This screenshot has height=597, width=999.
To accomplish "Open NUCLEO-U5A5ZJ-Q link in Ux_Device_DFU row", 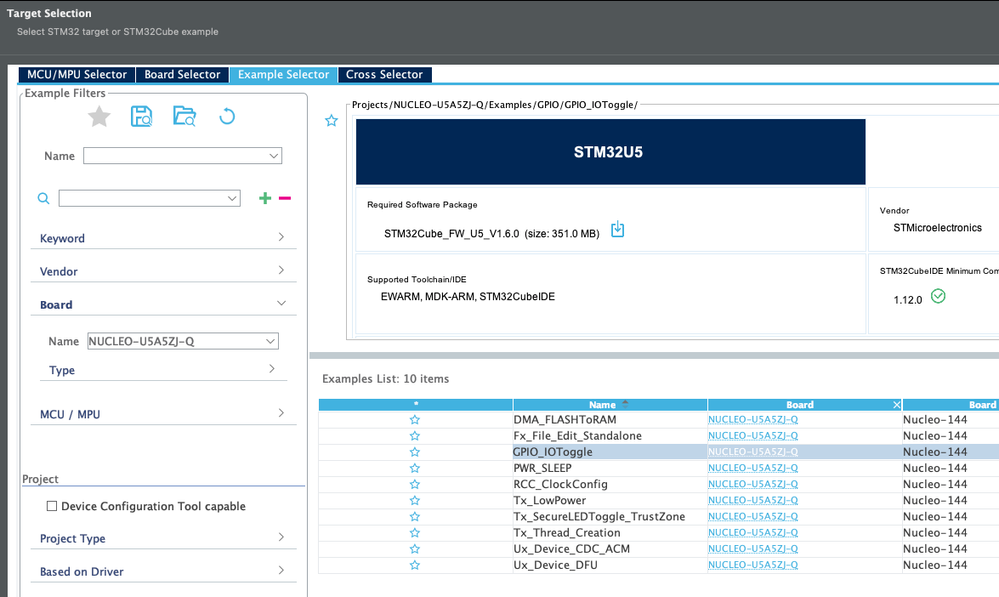I will [752, 565].
